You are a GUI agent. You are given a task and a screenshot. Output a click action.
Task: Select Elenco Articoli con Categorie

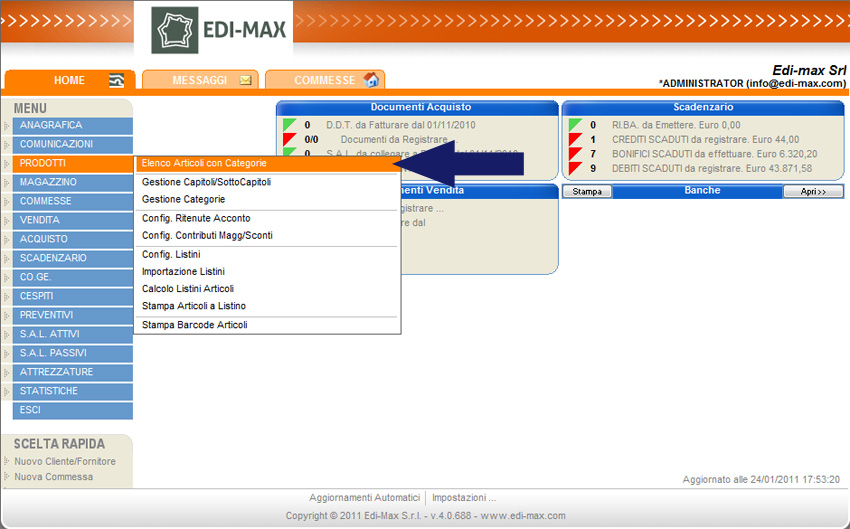tap(204, 163)
